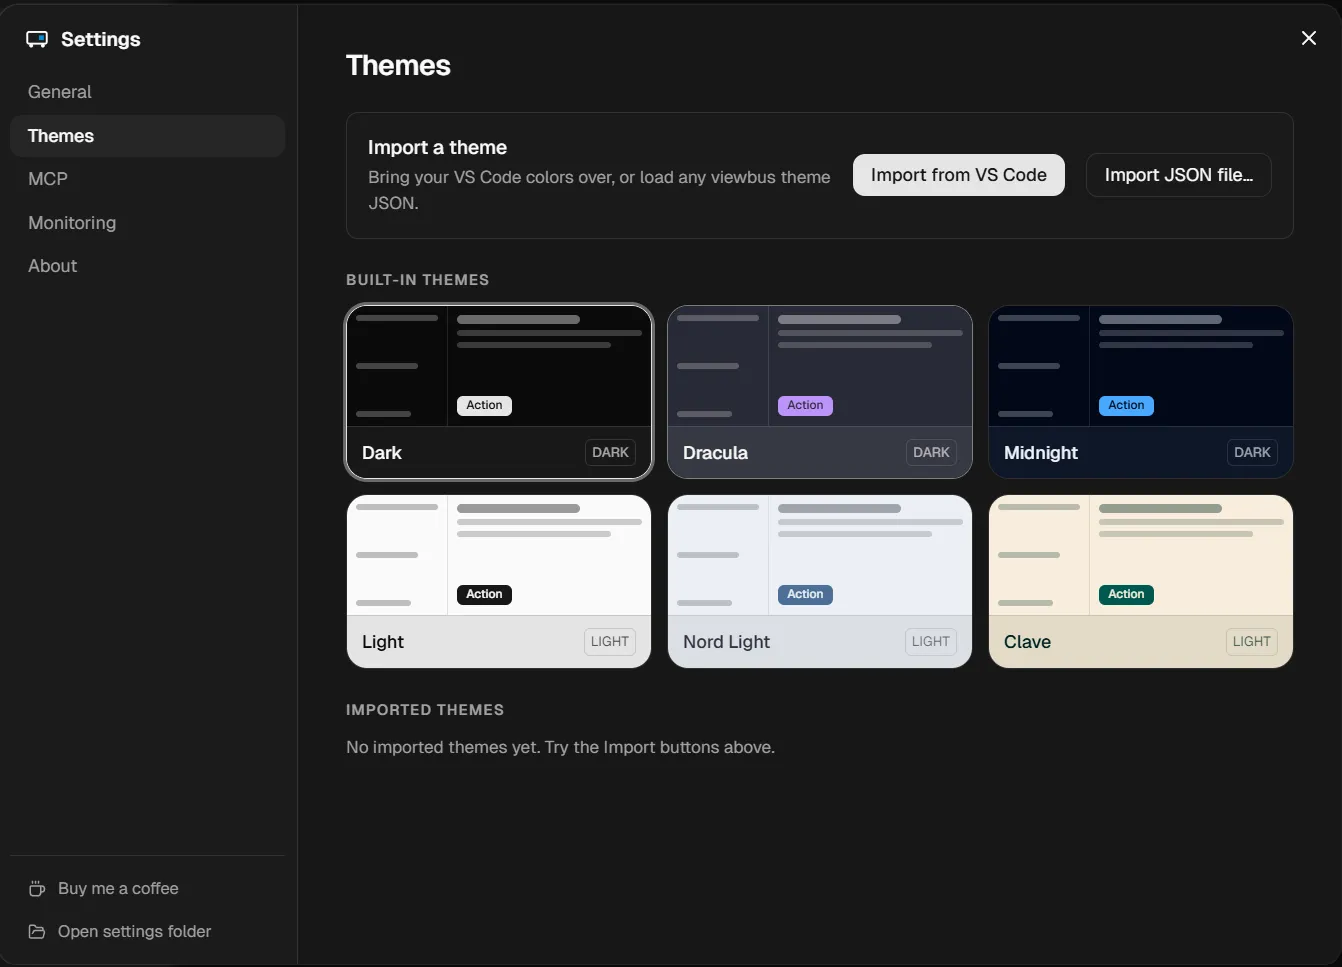The image size is (1342, 967).
Task: Click the folder icon beside Open settings folder
Action: [x=37, y=931]
